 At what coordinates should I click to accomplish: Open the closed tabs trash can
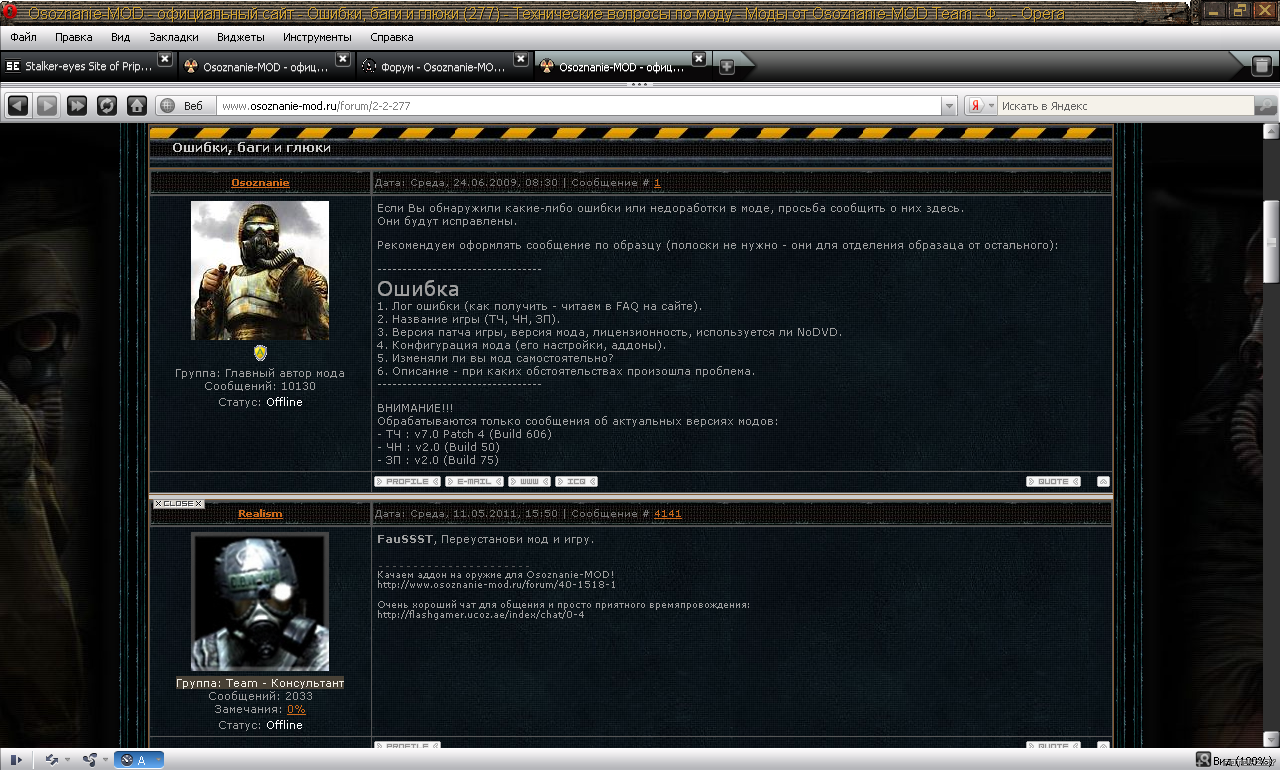(1262, 66)
